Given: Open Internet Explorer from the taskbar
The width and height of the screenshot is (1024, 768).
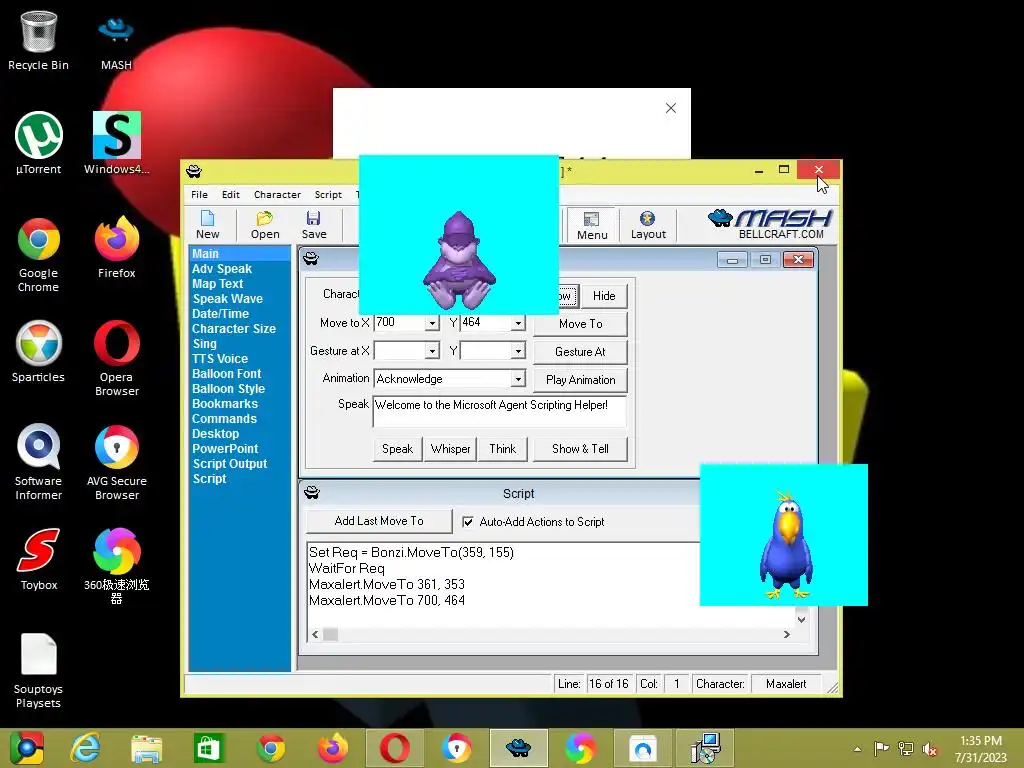Looking at the screenshot, I should click(86, 748).
